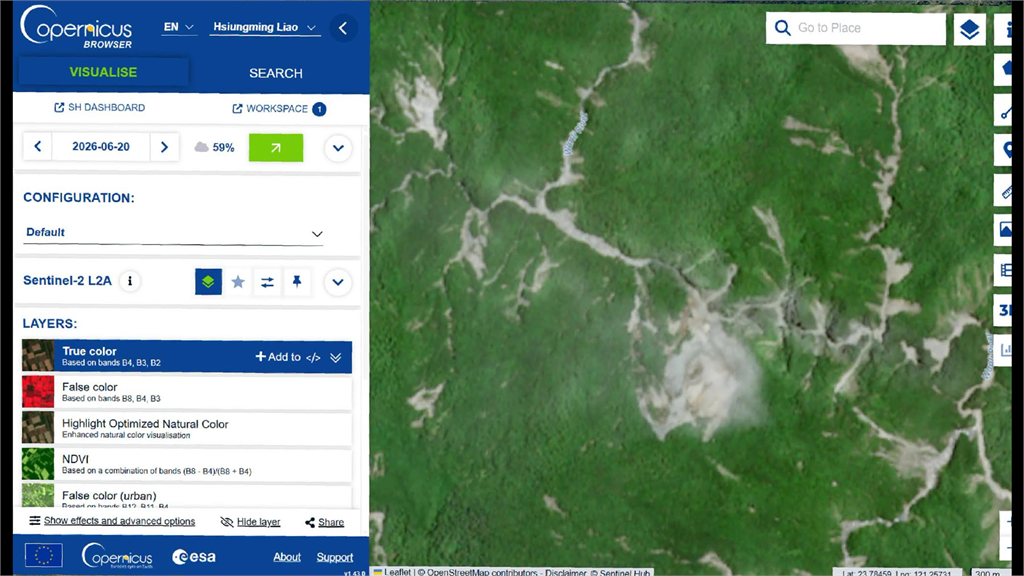Click Hide layer toggle
Screen dimensions: 1024x576
(x=250, y=522)
